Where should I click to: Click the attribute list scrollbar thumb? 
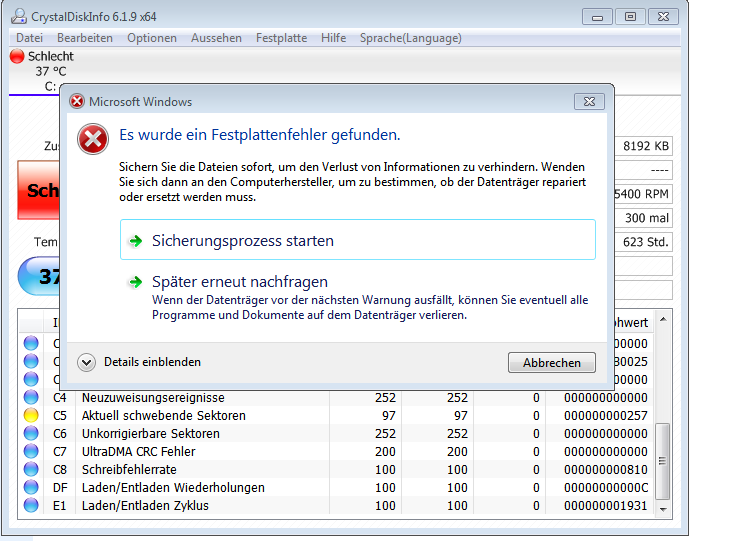pyautogui.click(x=663, y=461)
